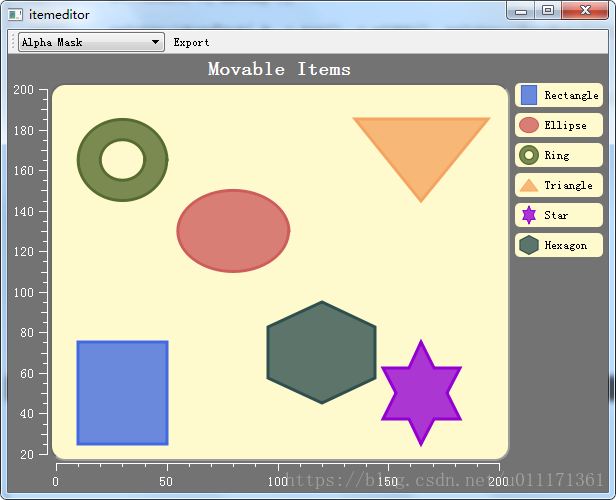Click the Ring legend icon
The image size is (616, 500).
click(x=529, y=155)
